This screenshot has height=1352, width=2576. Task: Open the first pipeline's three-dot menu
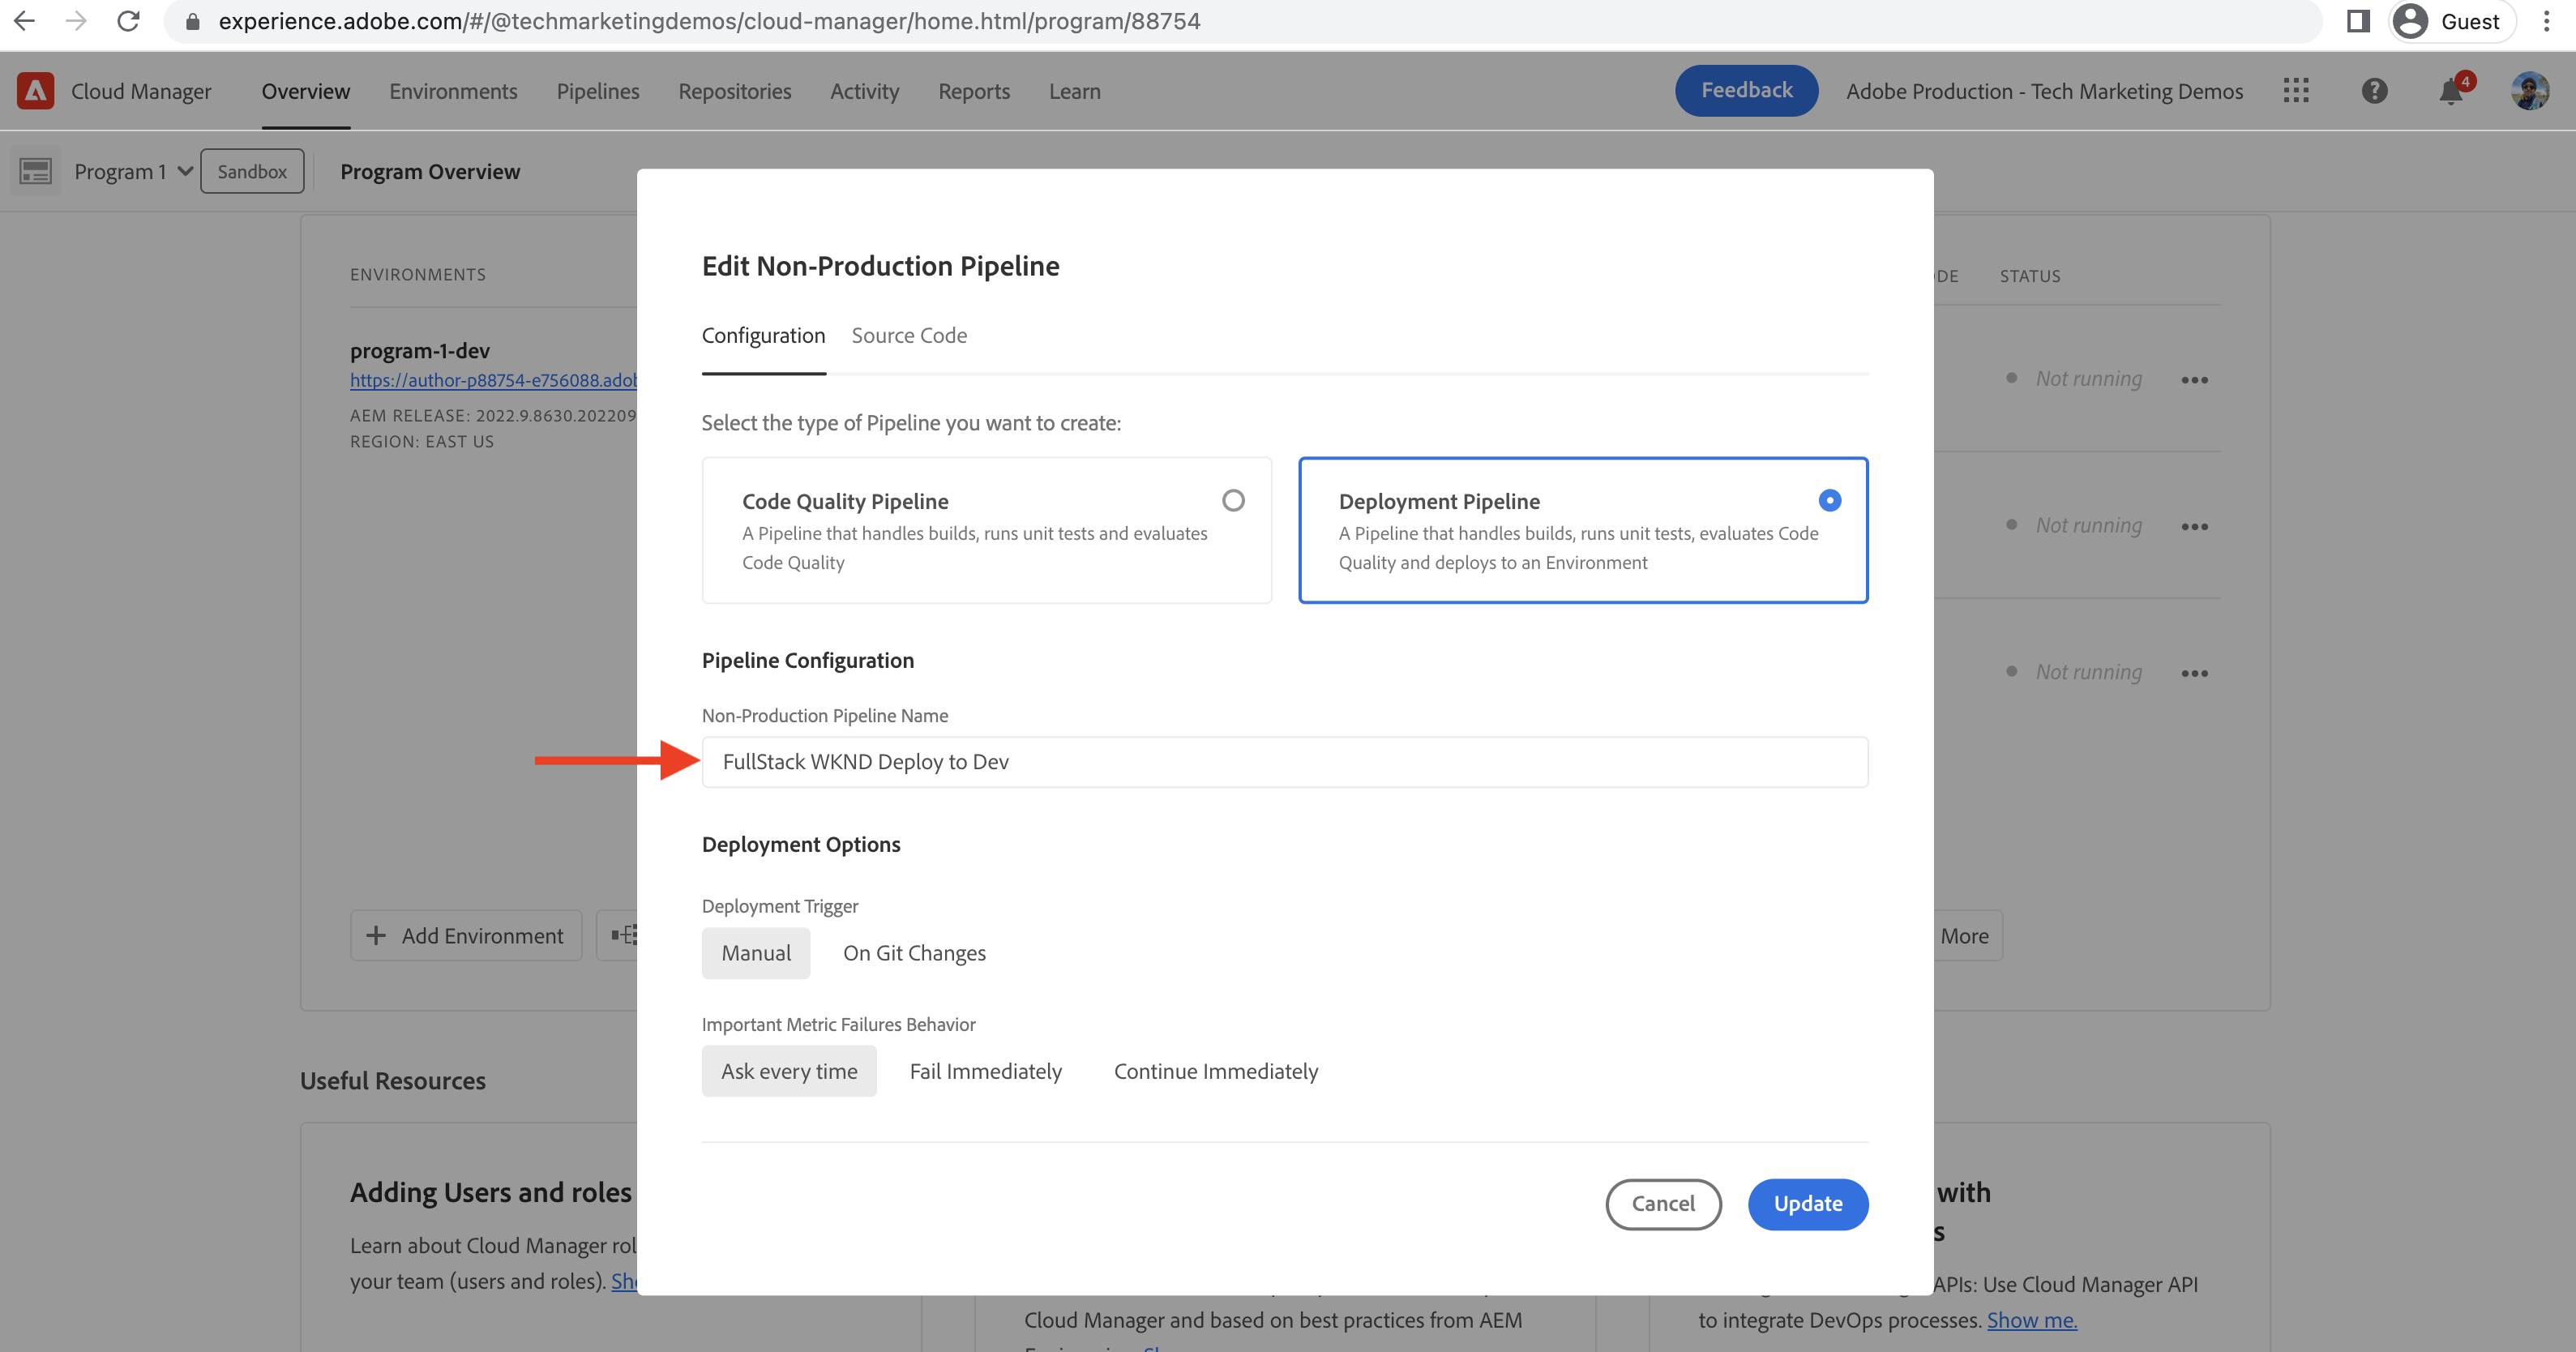[2194, 380]
